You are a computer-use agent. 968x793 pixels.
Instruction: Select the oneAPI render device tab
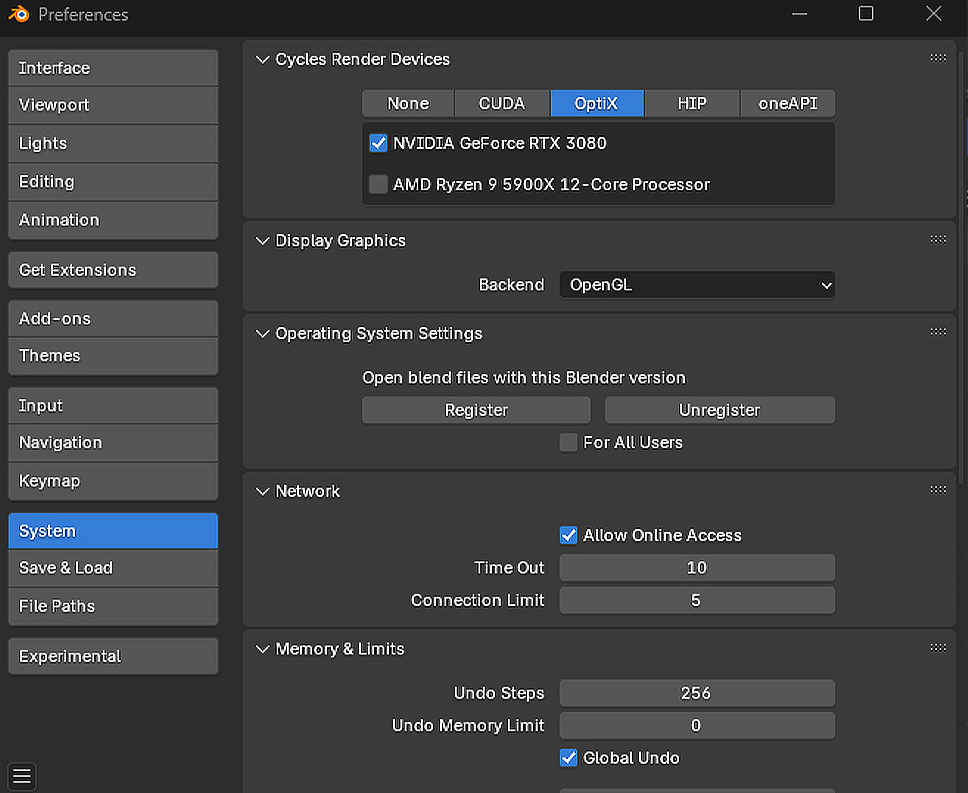pos(788,103)
